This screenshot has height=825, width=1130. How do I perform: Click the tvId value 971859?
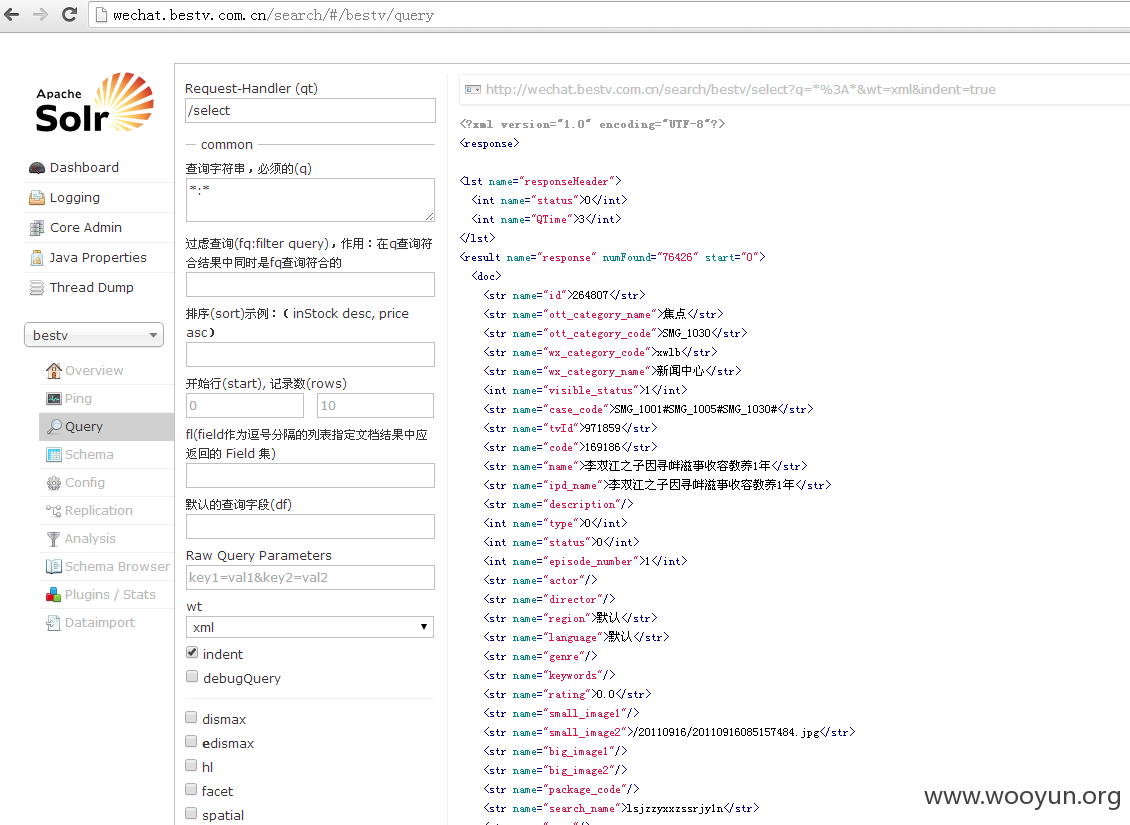click(x=602, y=428)
